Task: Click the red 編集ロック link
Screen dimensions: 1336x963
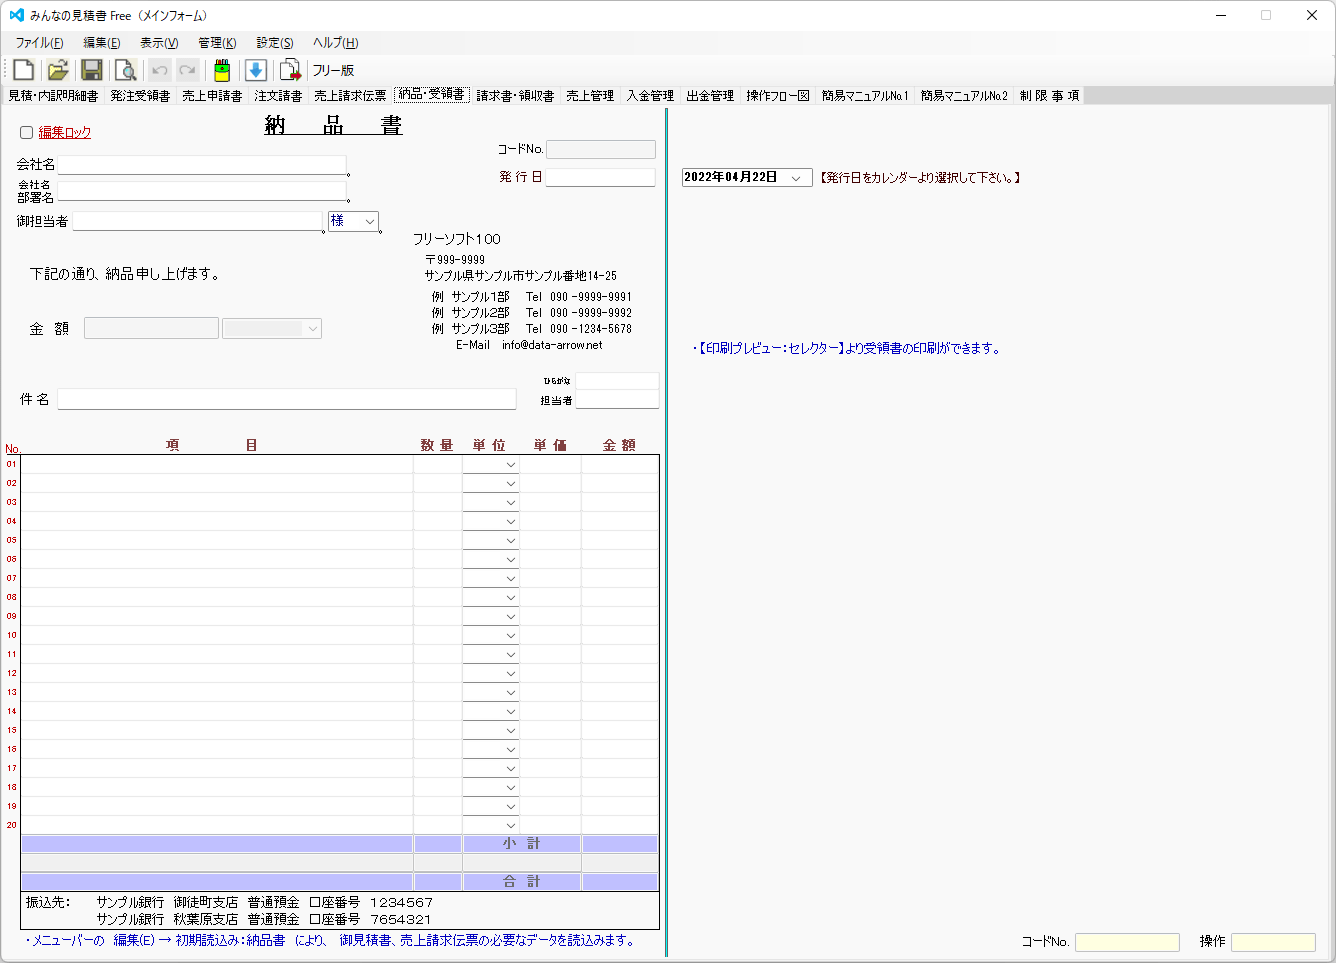Action: pos(64,132)
